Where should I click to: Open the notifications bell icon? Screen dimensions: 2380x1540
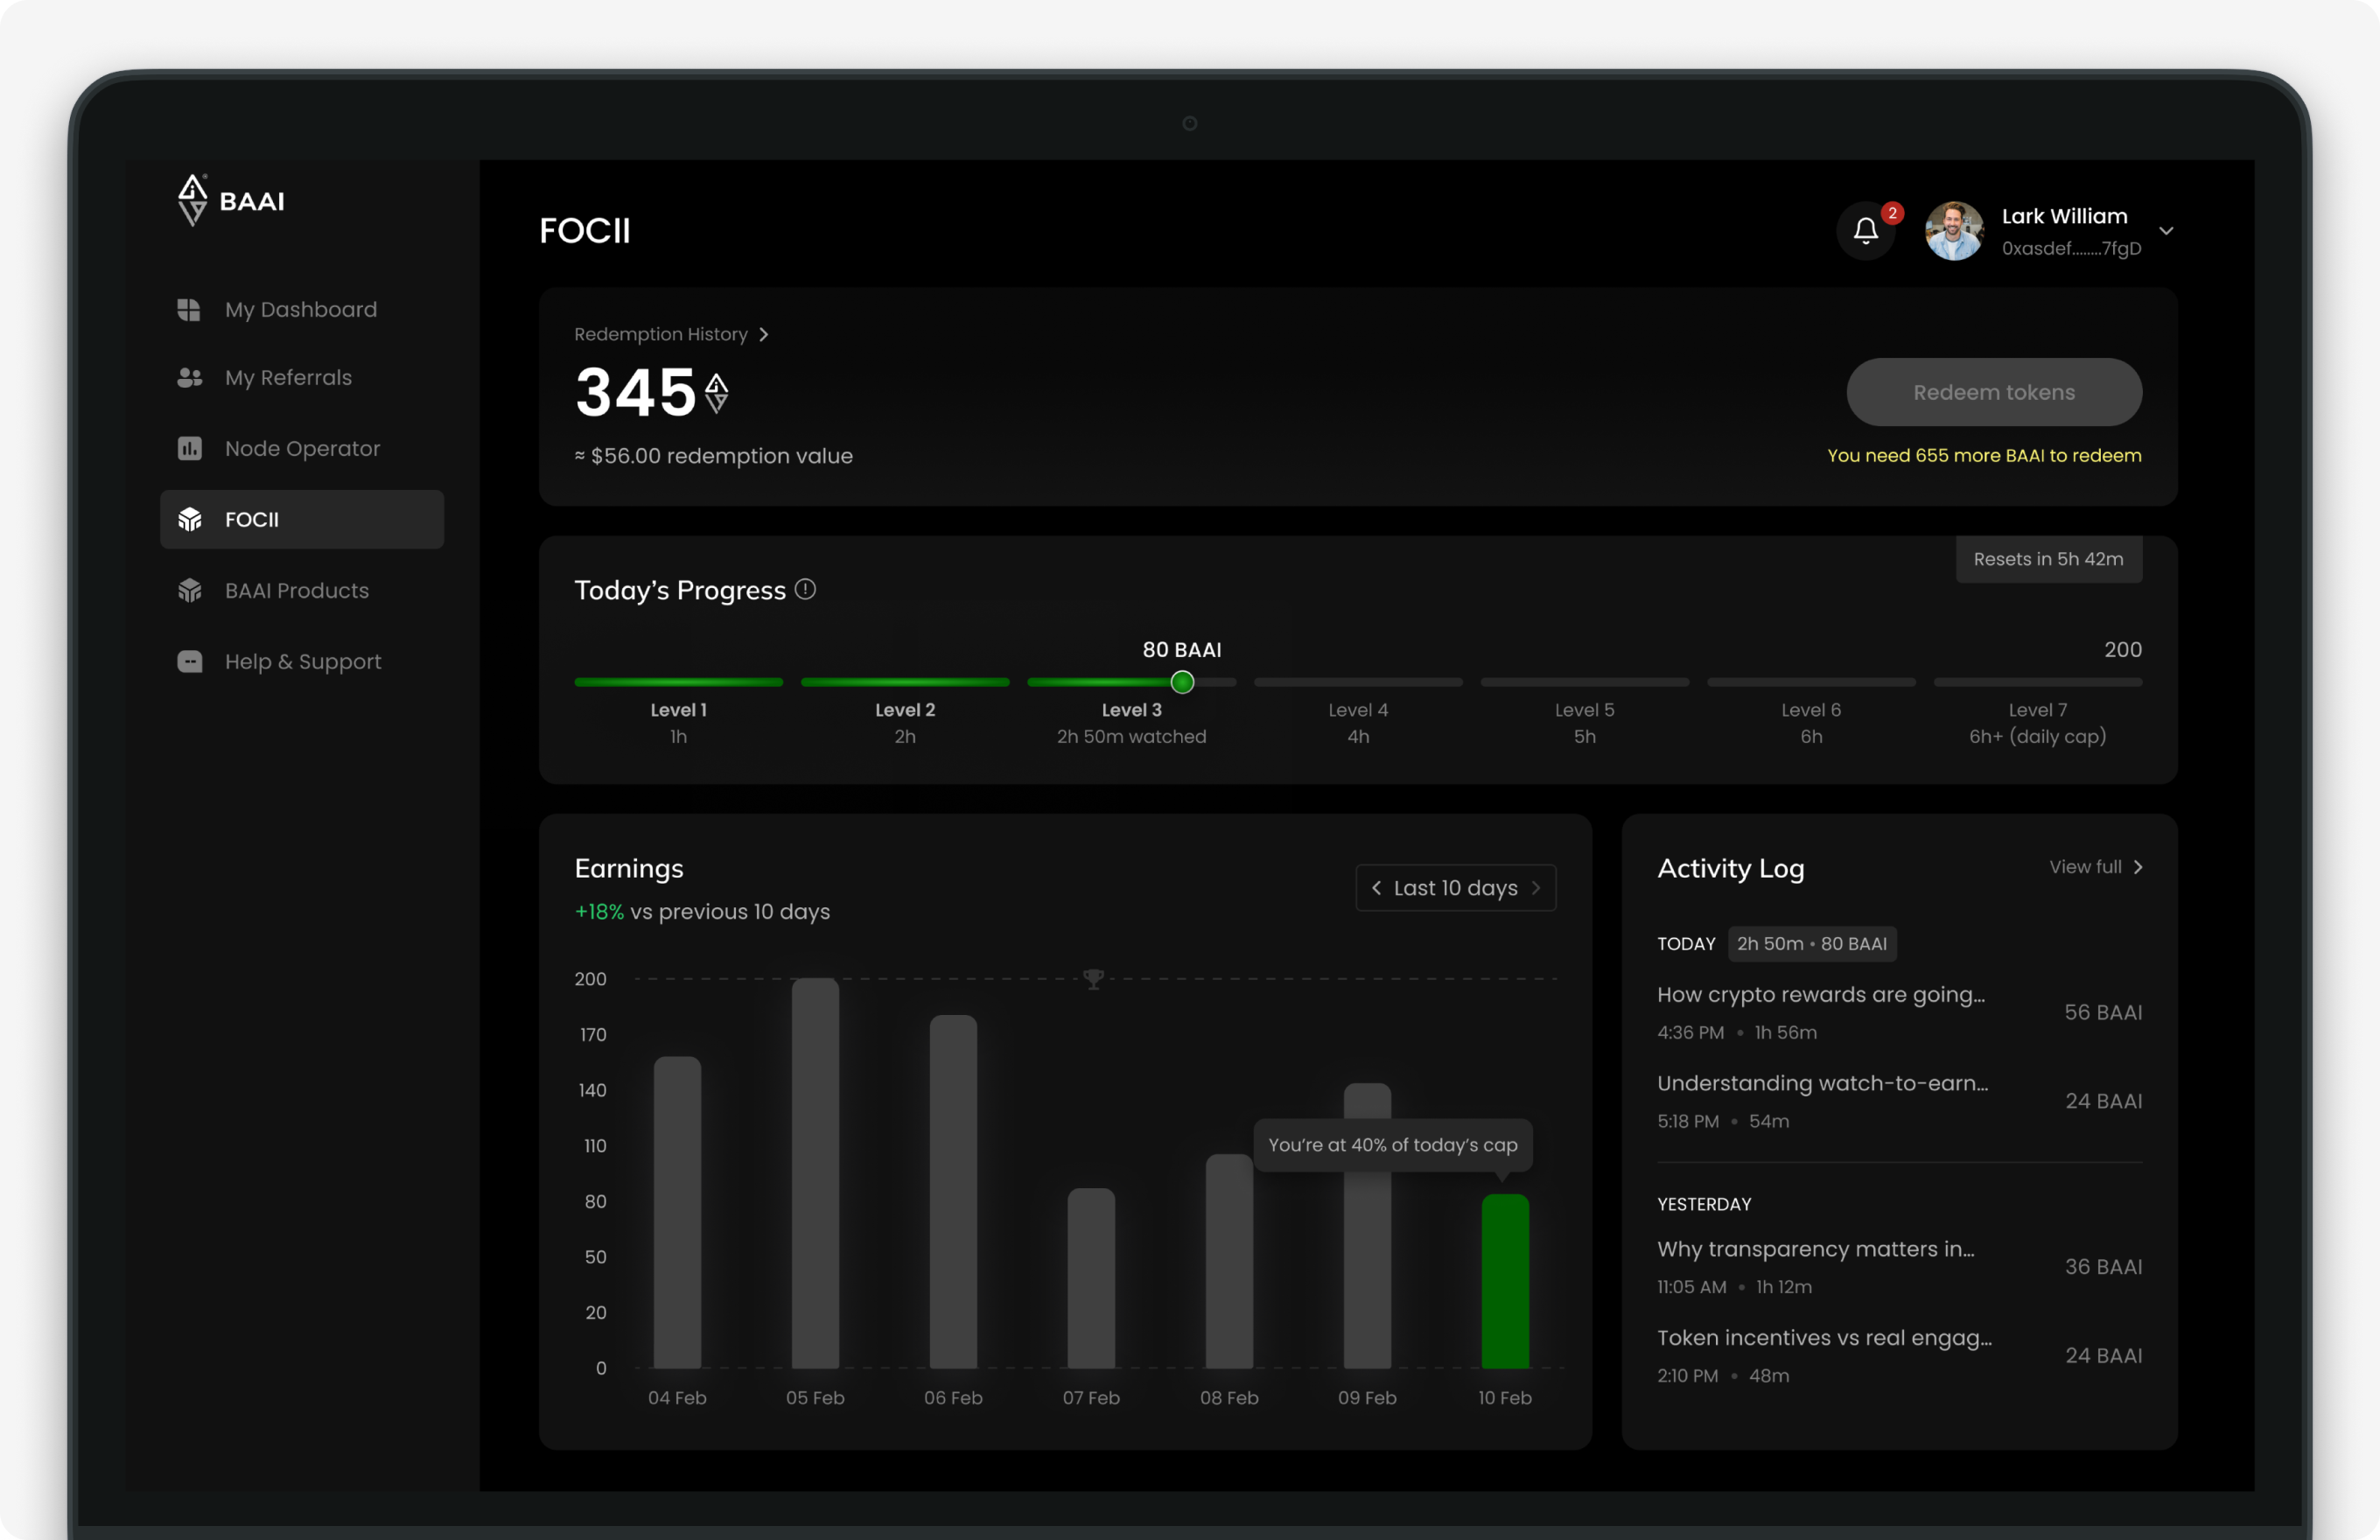[x=1865, y=231]
